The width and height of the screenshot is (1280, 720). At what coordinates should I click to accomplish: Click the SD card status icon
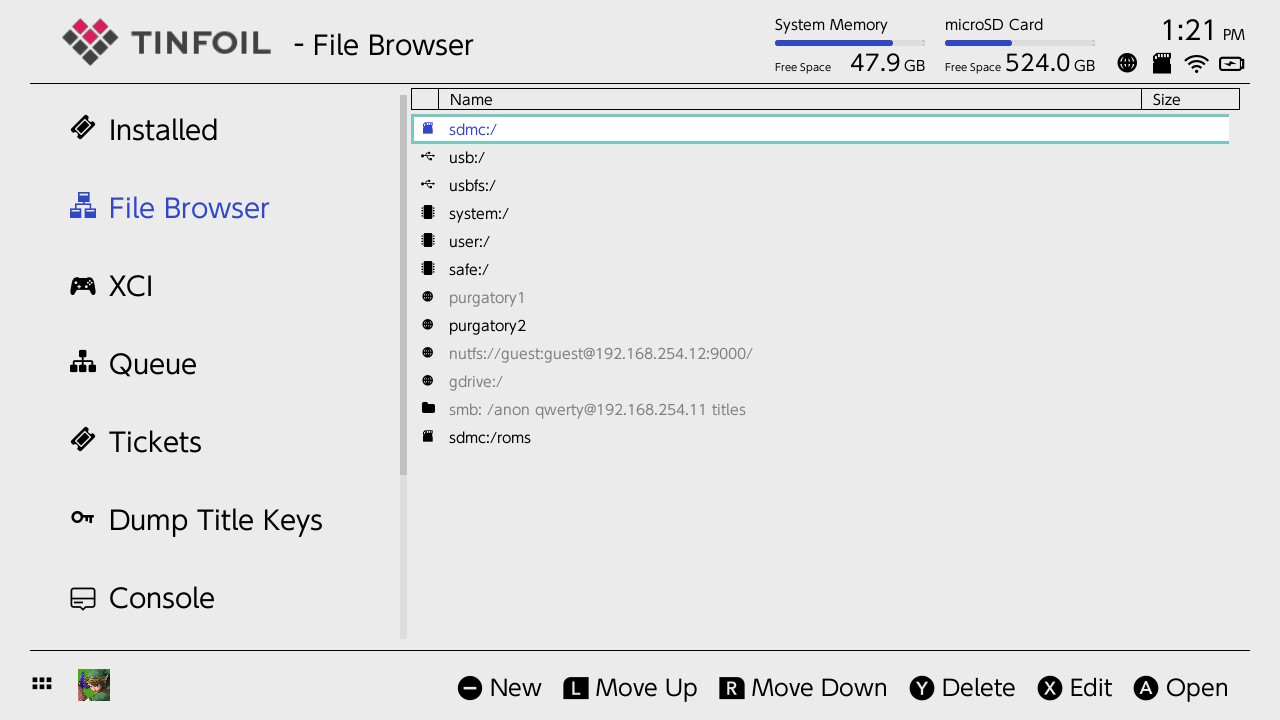point(1162,63)
